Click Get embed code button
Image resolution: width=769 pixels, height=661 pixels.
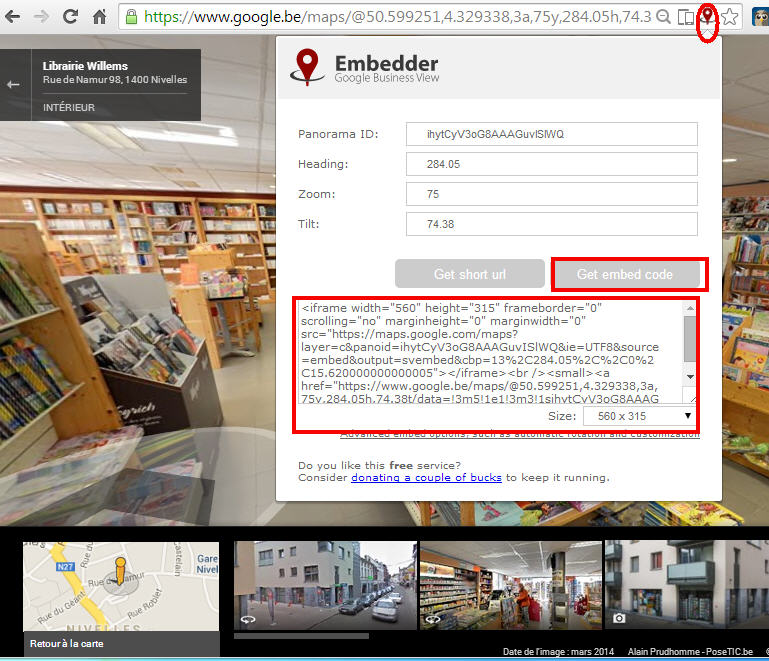(x=625, y=274)
